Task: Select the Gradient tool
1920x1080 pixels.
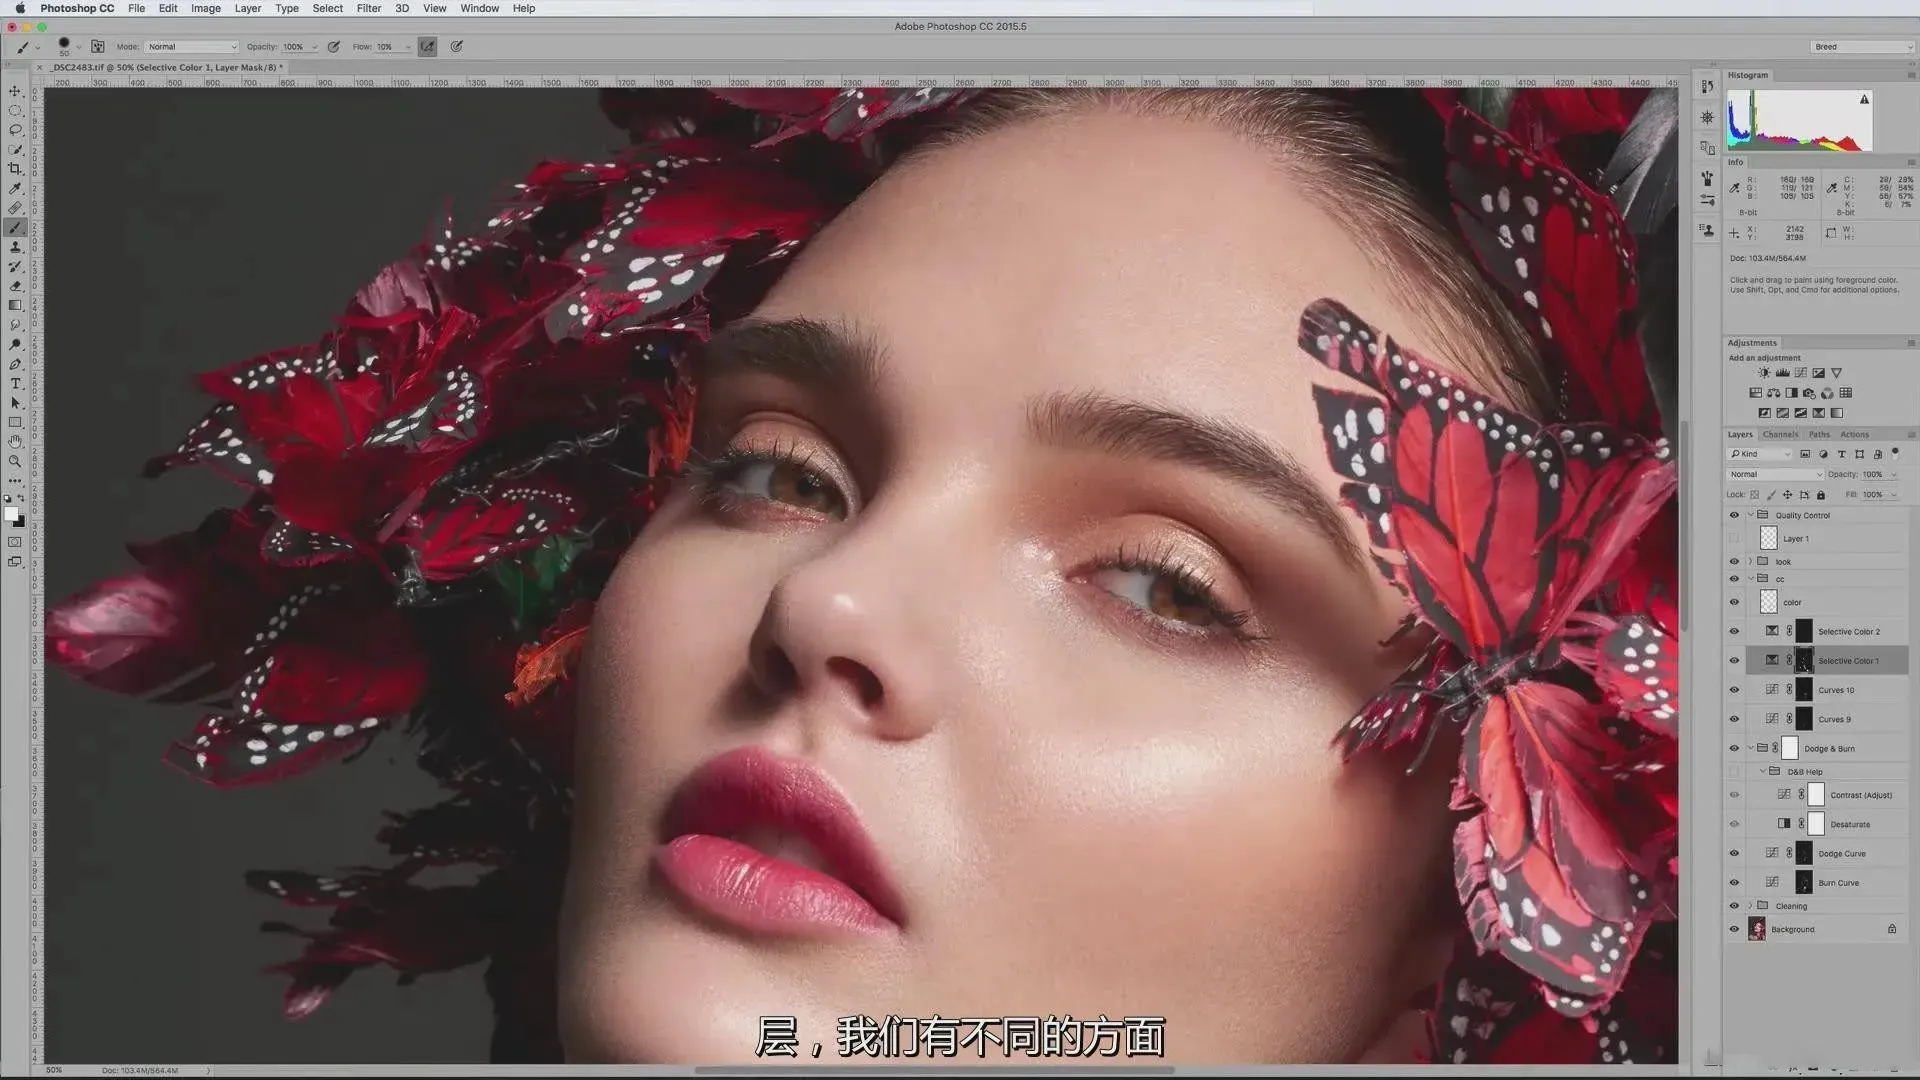Action: click(x=15, y=306)
